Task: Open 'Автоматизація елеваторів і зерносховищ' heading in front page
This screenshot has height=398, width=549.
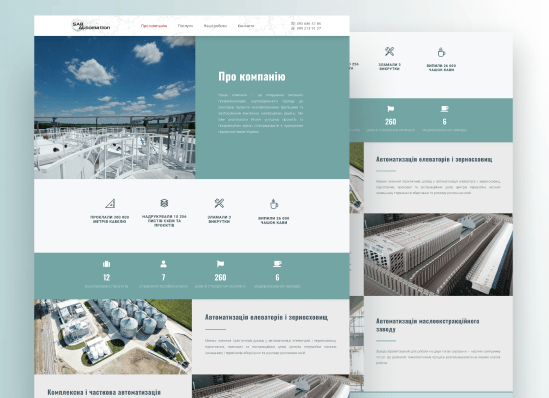Action: (266, 317)
